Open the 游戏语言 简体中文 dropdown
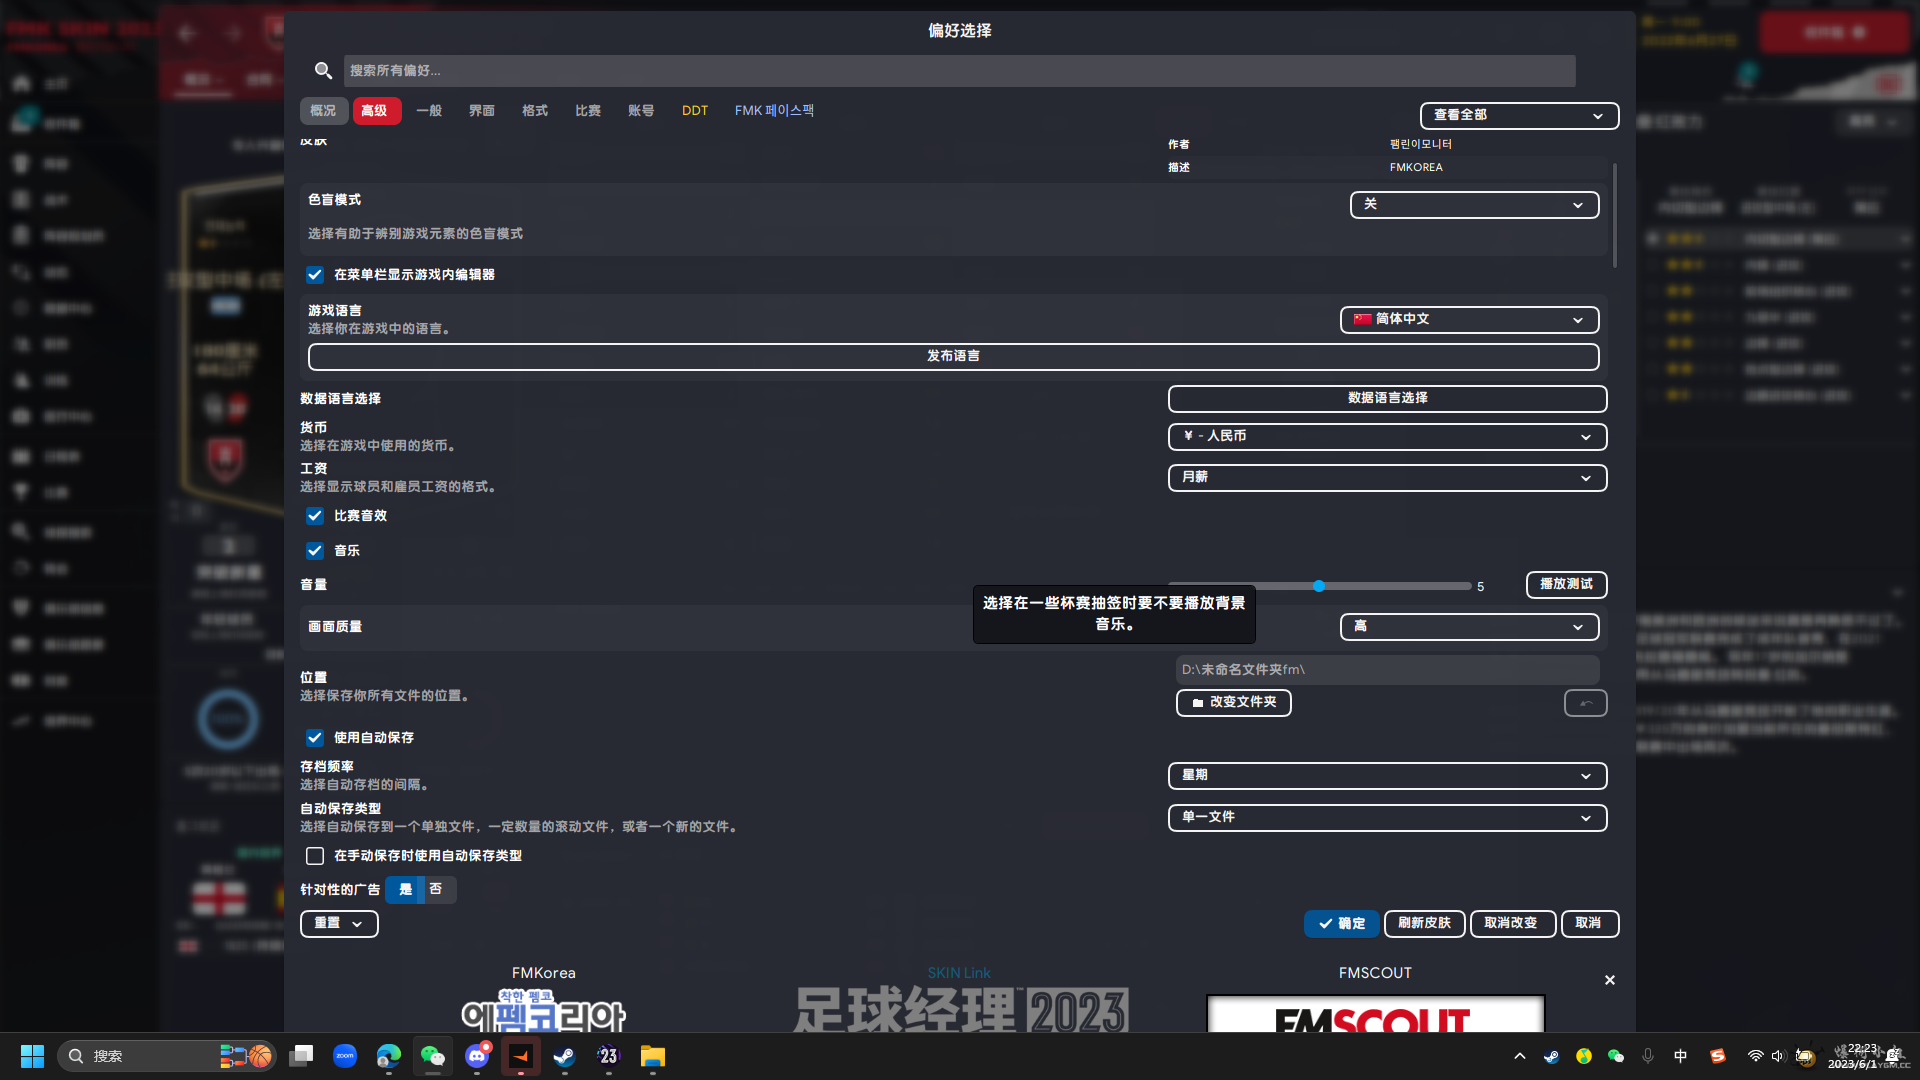The width and height of the screenshot is (1920, 1080). (1468, 320)
